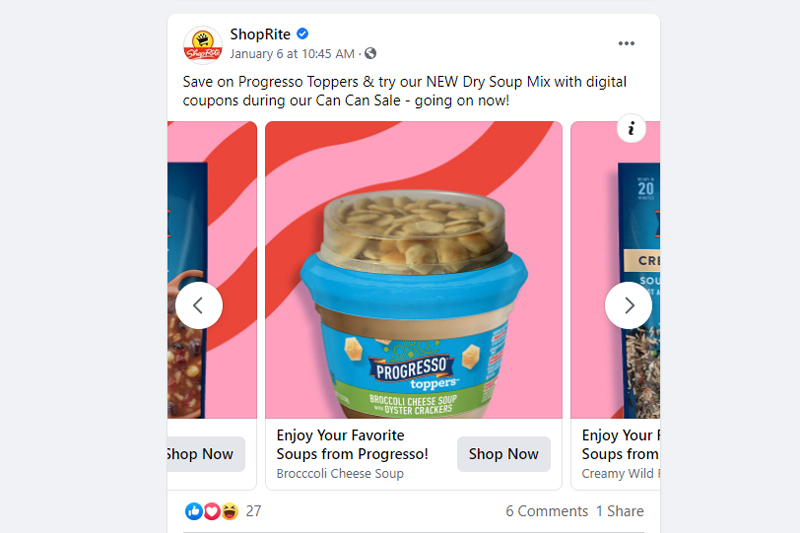Image resolution: width=800 pixels, height=533 pixels.
Task: Open the three-dot post options menu
Action: click(627, 43)
